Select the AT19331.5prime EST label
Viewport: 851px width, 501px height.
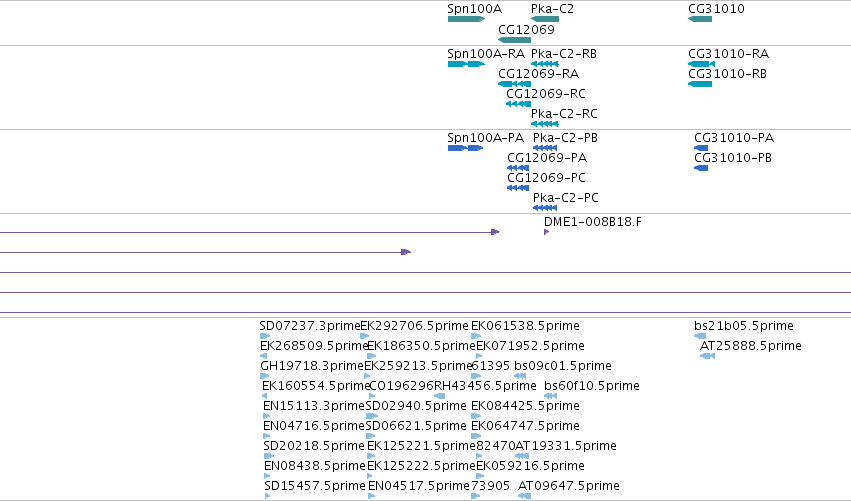(x=566, y=446)
